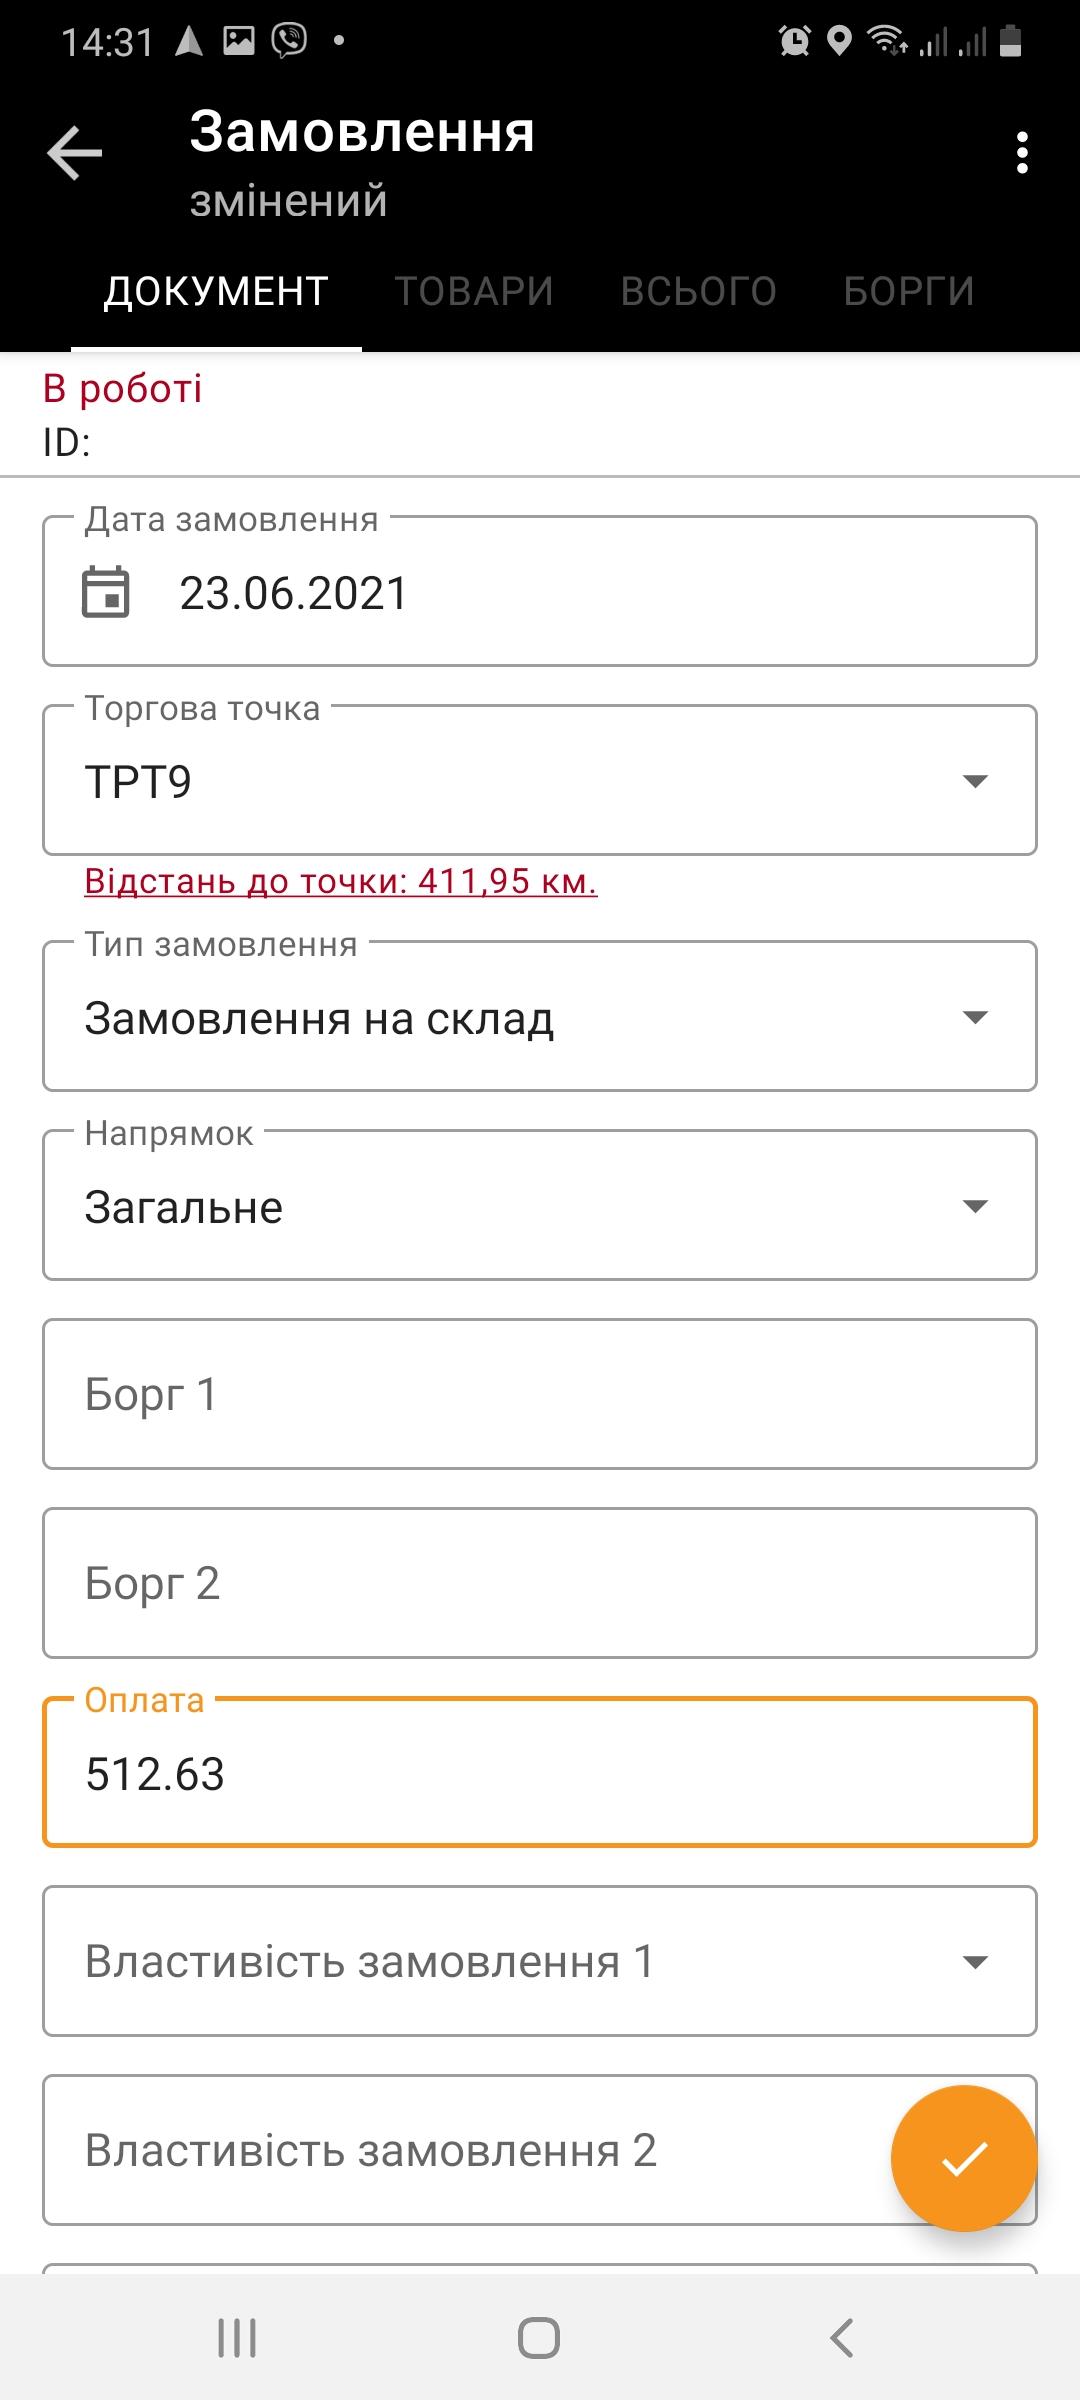Tap the calendar icon in order date
1080x2400 pixels.
click(x=106, y=592)
